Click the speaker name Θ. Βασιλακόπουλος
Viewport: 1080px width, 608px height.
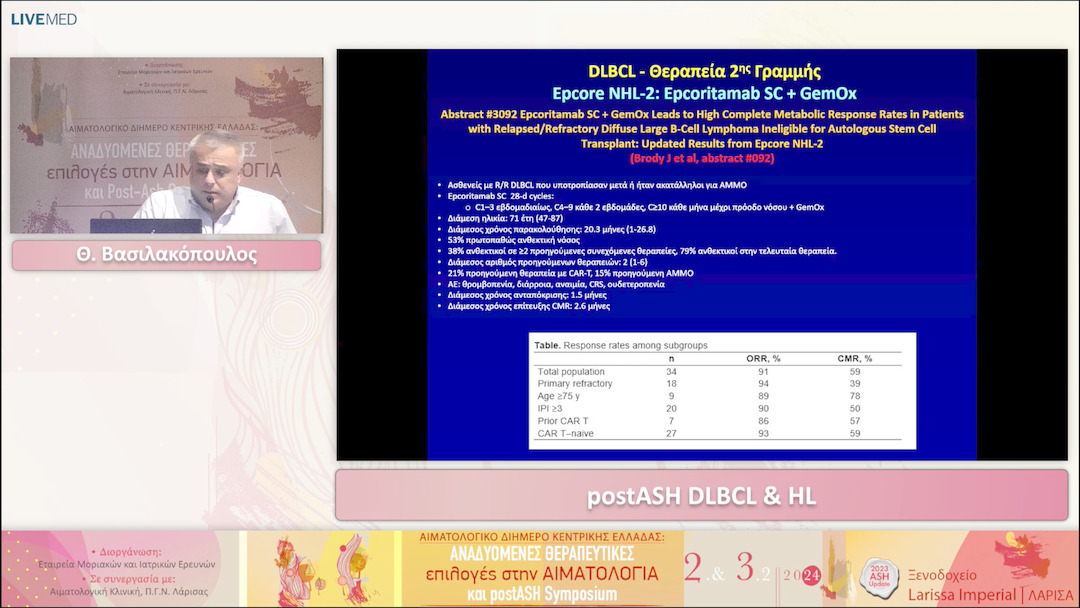[x=167, y=255]
